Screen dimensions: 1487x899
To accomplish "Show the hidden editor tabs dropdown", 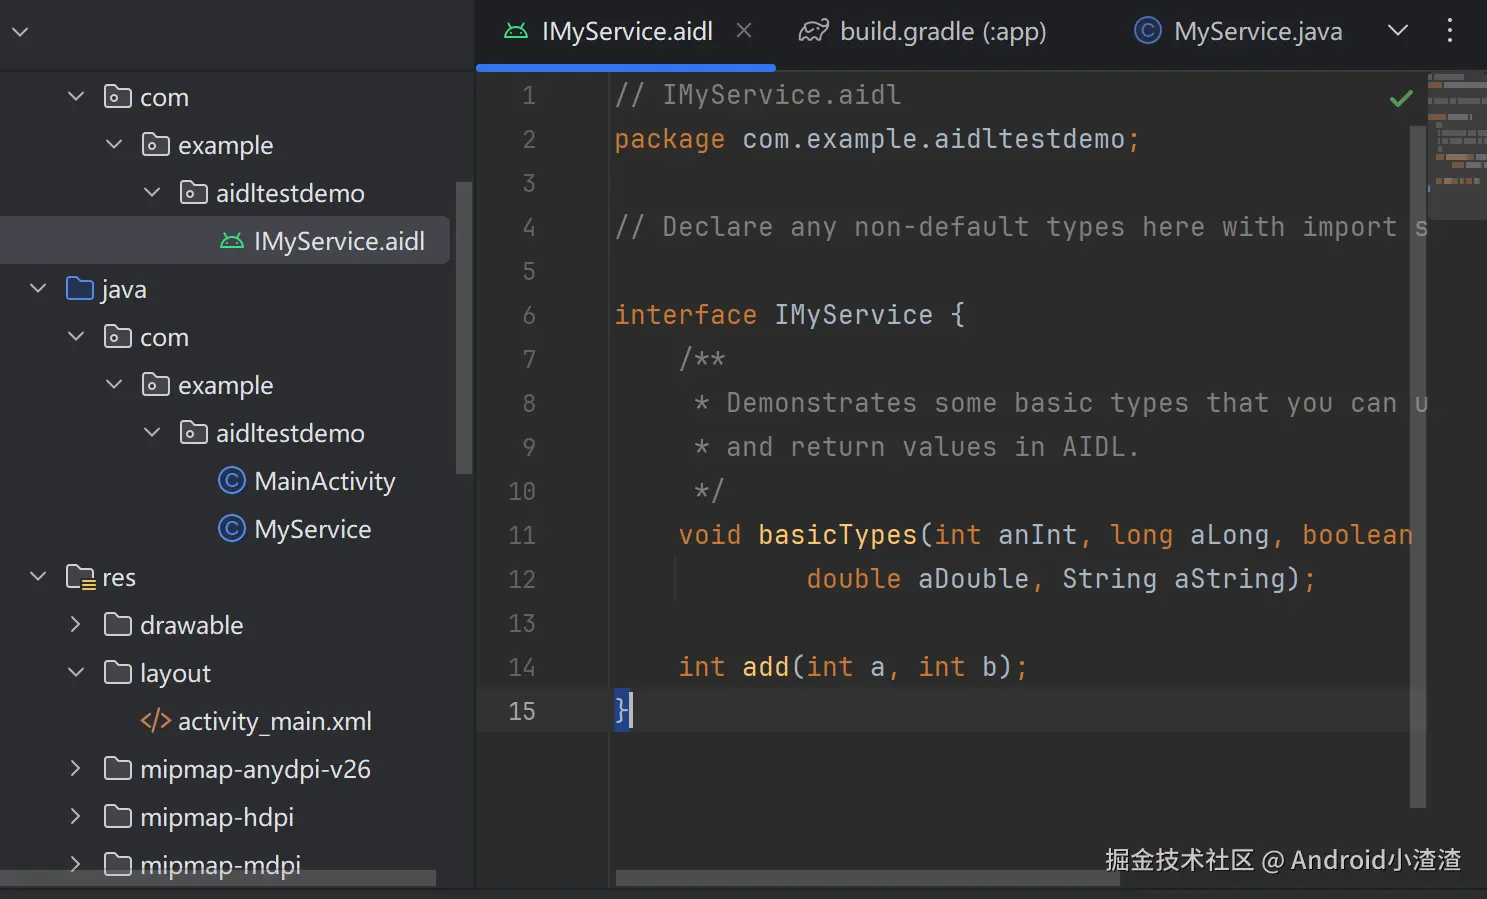I will point(1398,31).
